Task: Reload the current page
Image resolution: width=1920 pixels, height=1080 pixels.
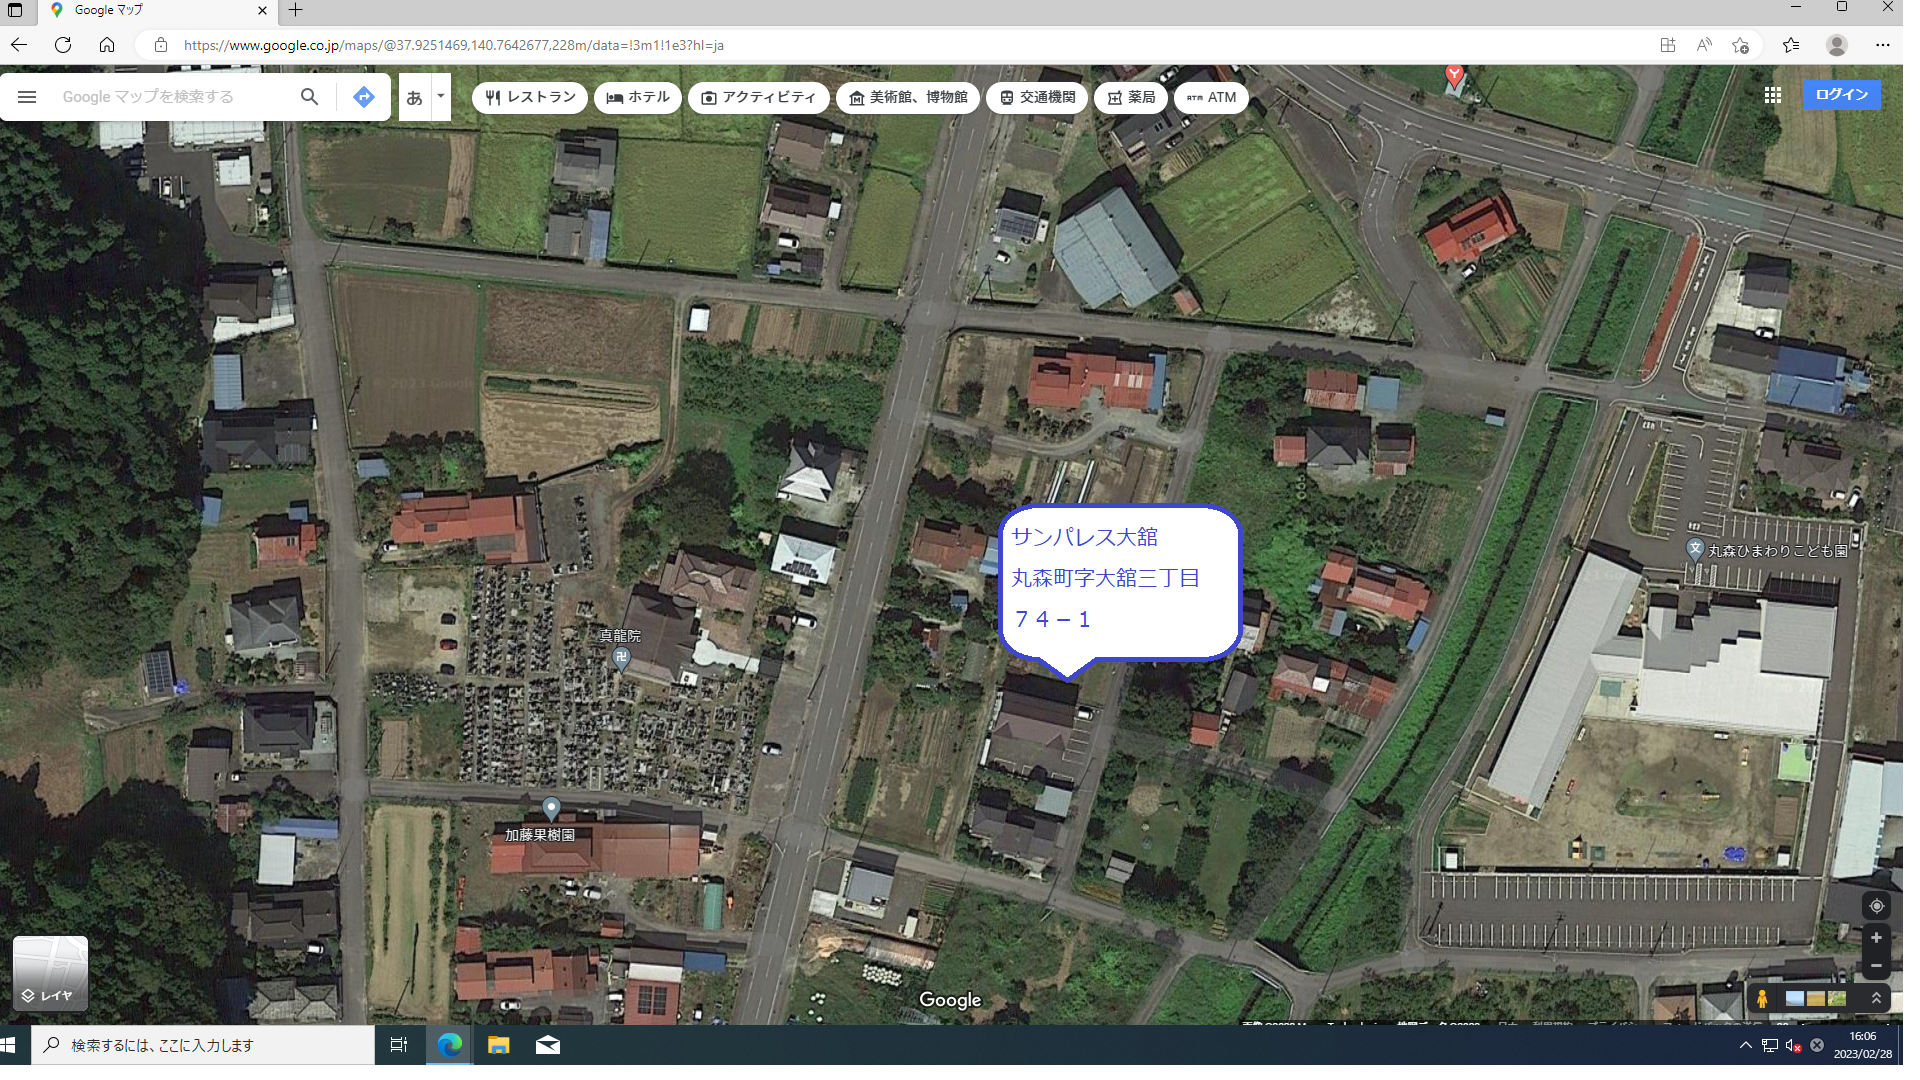Action: coord(63,45)
